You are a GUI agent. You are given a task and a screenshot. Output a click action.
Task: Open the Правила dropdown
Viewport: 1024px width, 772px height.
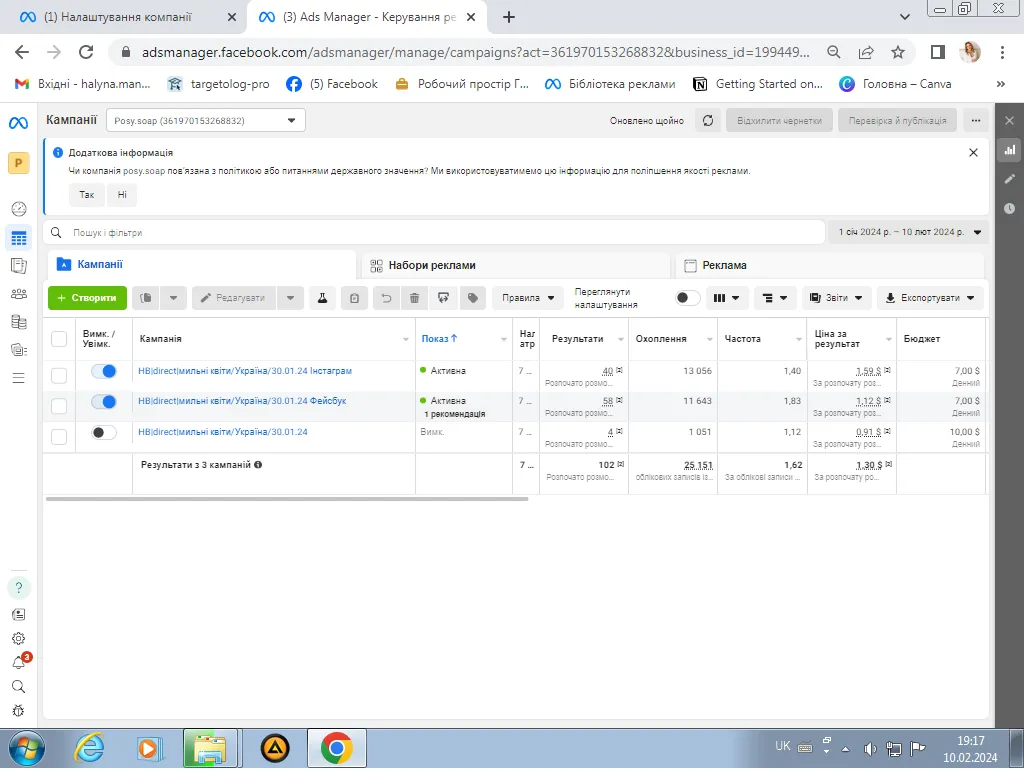pyautogui.click(x=528, y=298)
